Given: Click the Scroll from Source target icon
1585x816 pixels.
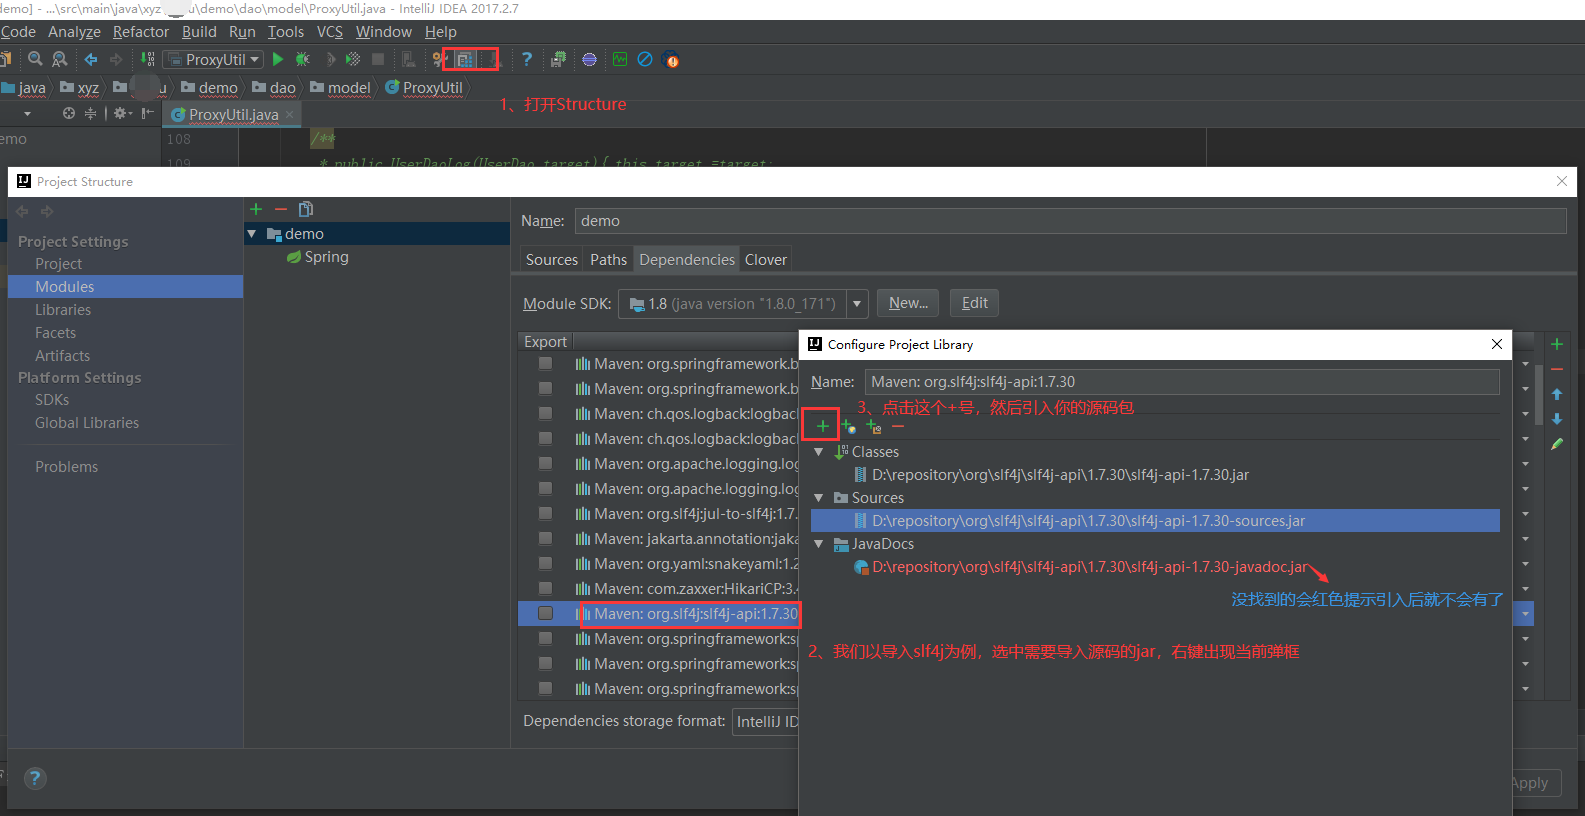Looking at the screenshot, I should [x=69, y=113].
